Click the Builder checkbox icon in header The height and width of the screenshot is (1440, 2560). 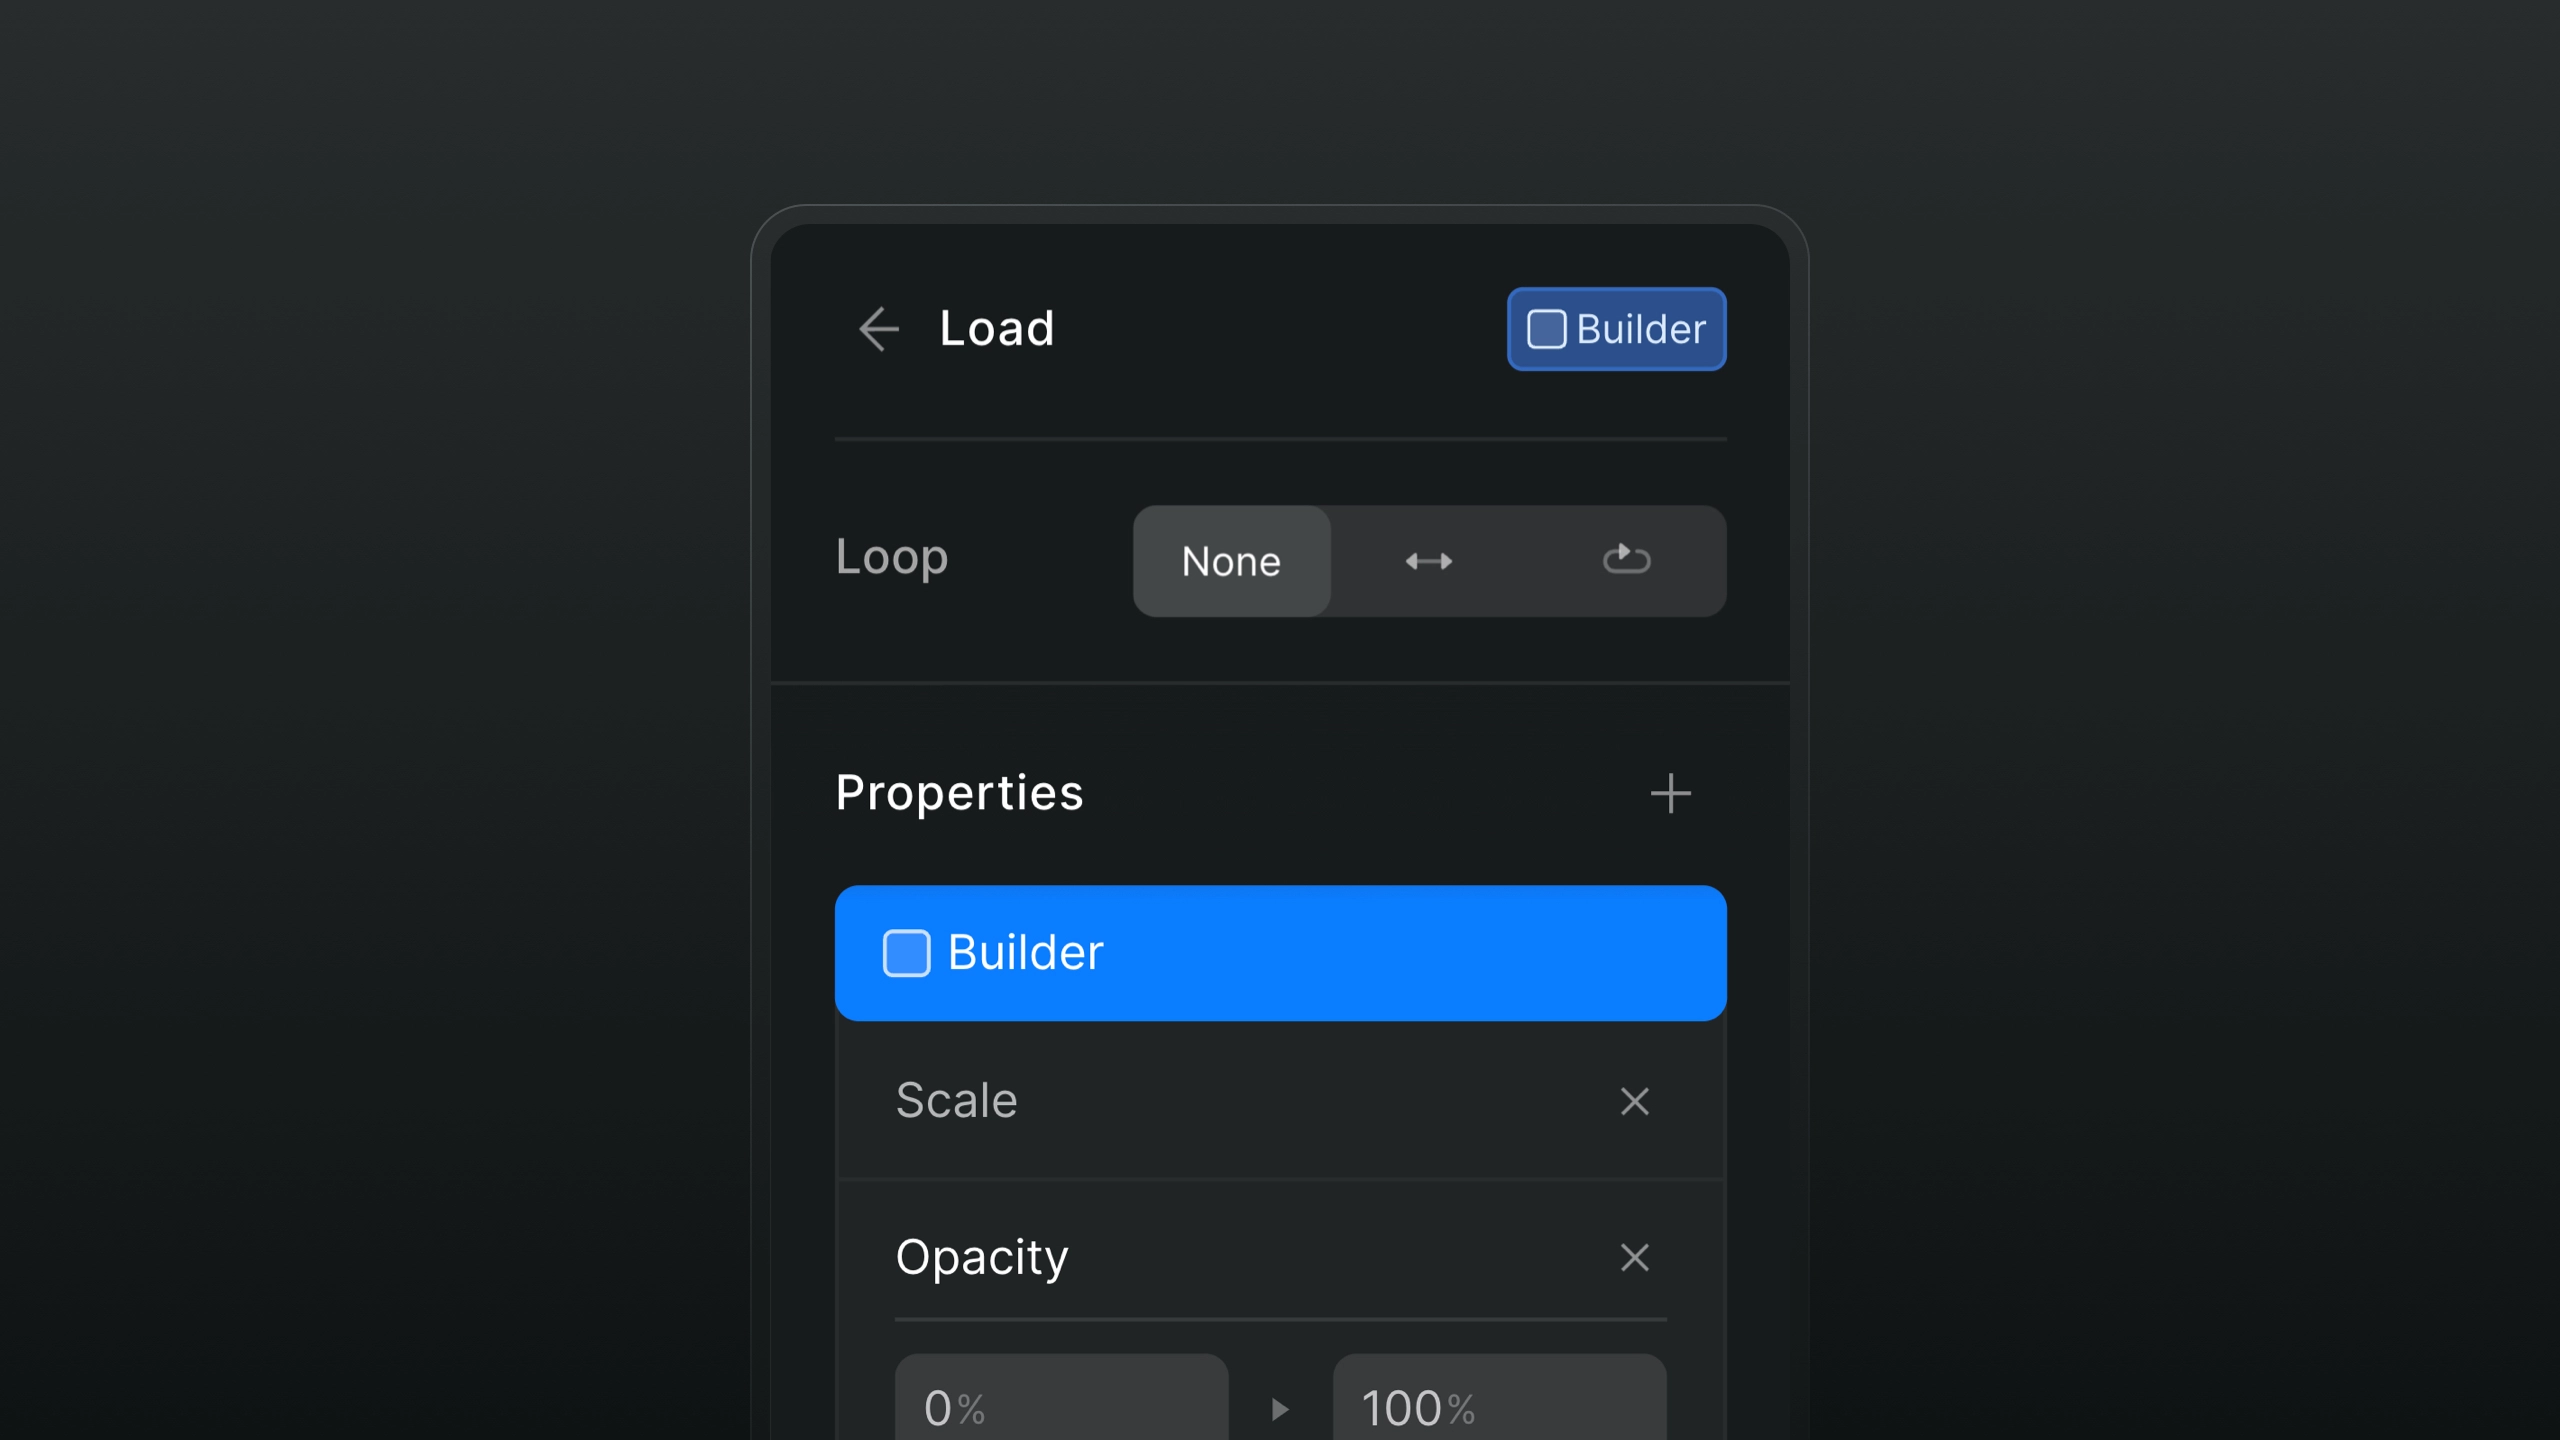click(x=1545, y=327)
